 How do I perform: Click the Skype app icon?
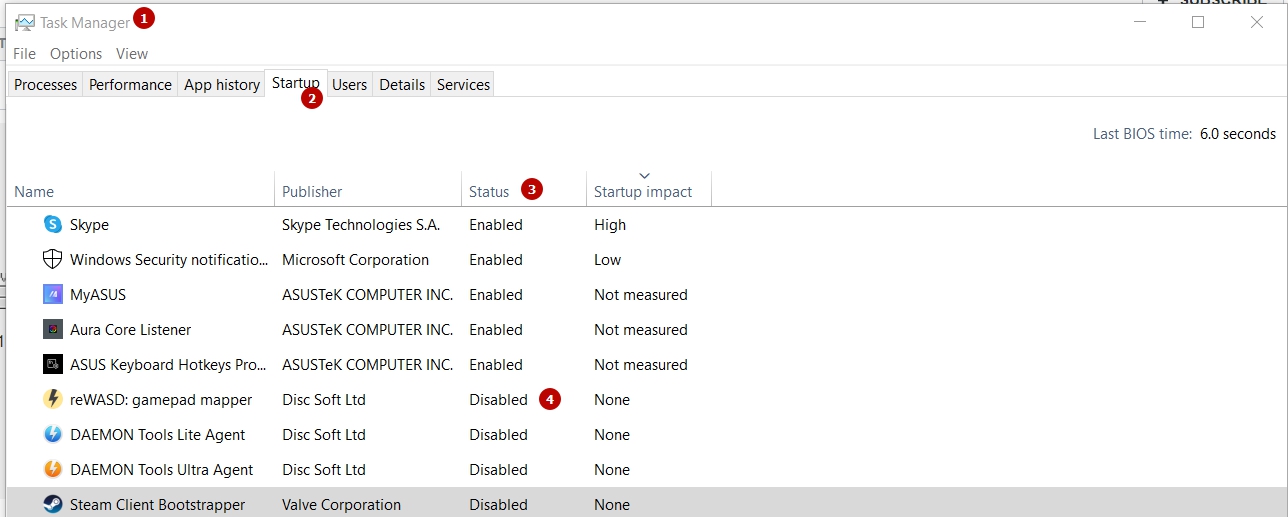(53, 225)
